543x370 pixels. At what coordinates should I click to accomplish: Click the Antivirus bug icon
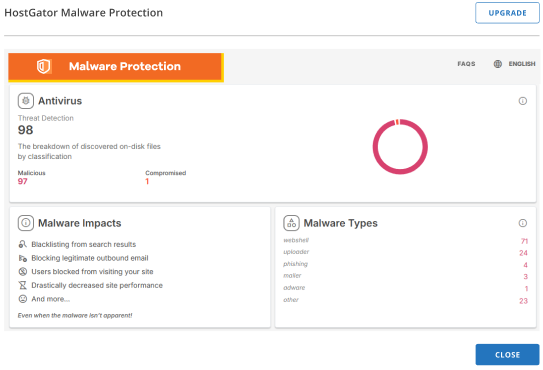tap(26, 101)
